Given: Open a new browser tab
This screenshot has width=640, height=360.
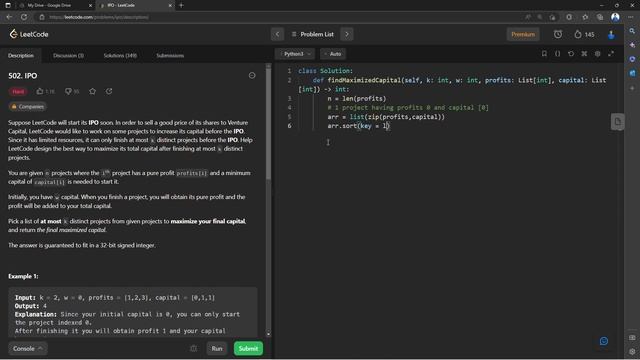Looking at the screenshot, I should 181,5.
